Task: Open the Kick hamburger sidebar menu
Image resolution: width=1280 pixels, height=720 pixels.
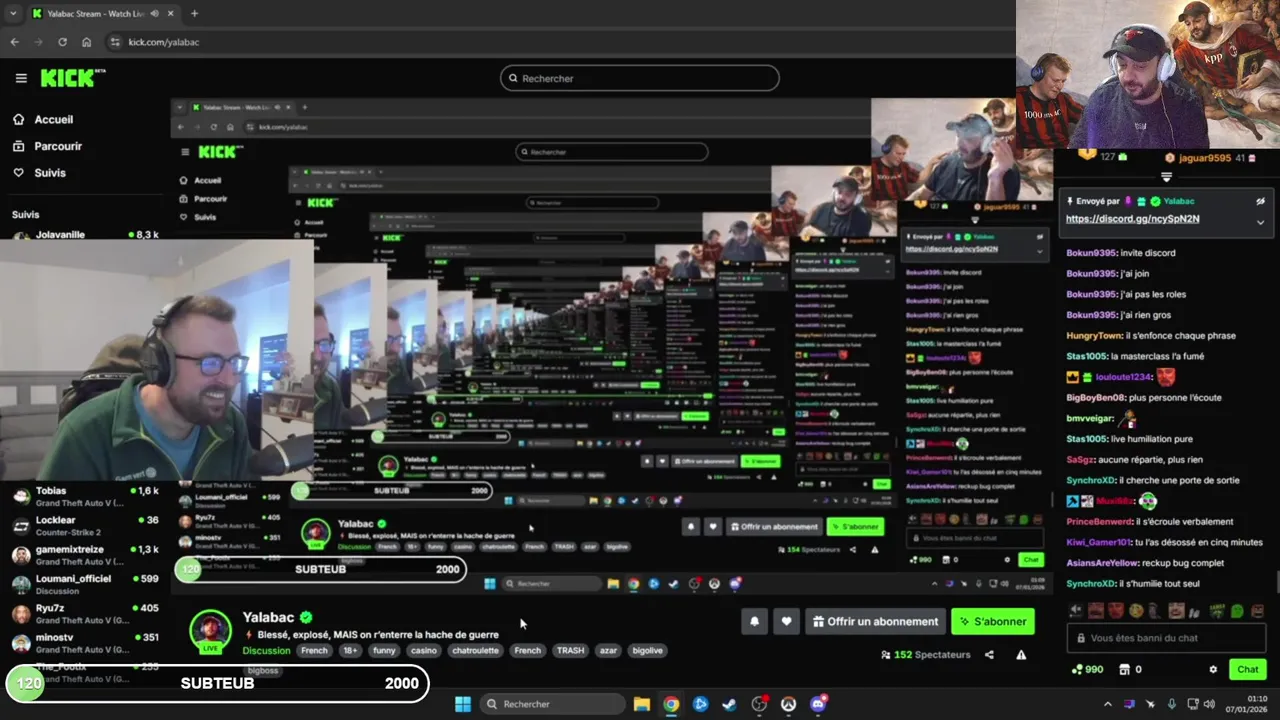Action: 21,78
